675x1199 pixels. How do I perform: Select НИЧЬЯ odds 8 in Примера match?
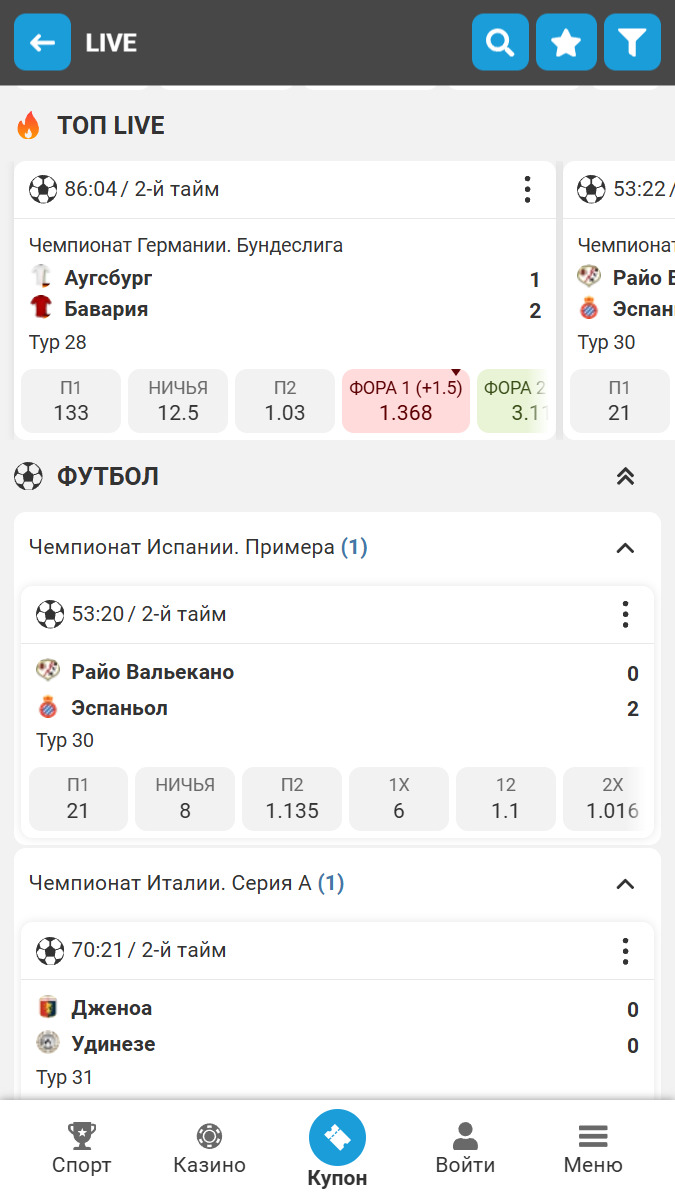[185, 798]
